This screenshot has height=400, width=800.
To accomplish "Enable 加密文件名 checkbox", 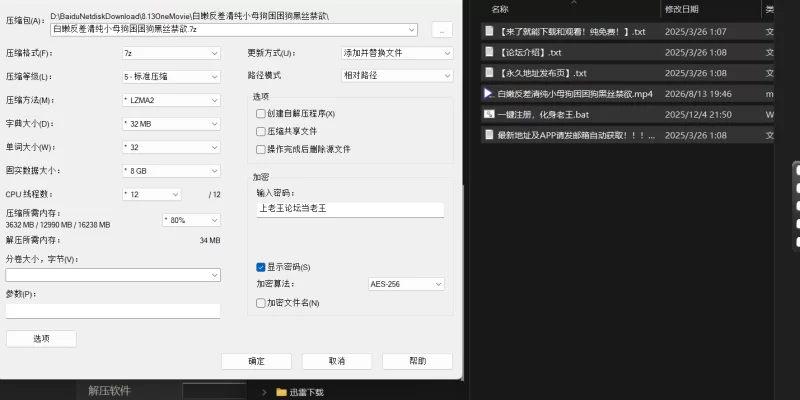I will pyautogui.click(x=261, y=303).
